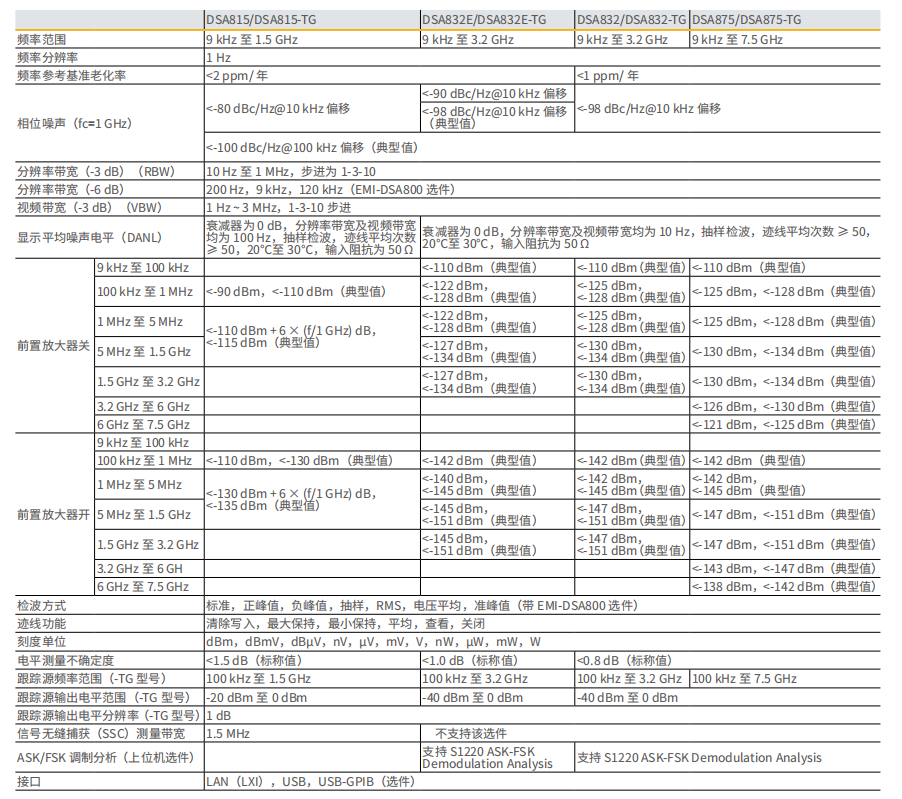902x799 pixels.
Task: Click the -20 dBm 至 0 dBm cell
Action: [246, 697]
